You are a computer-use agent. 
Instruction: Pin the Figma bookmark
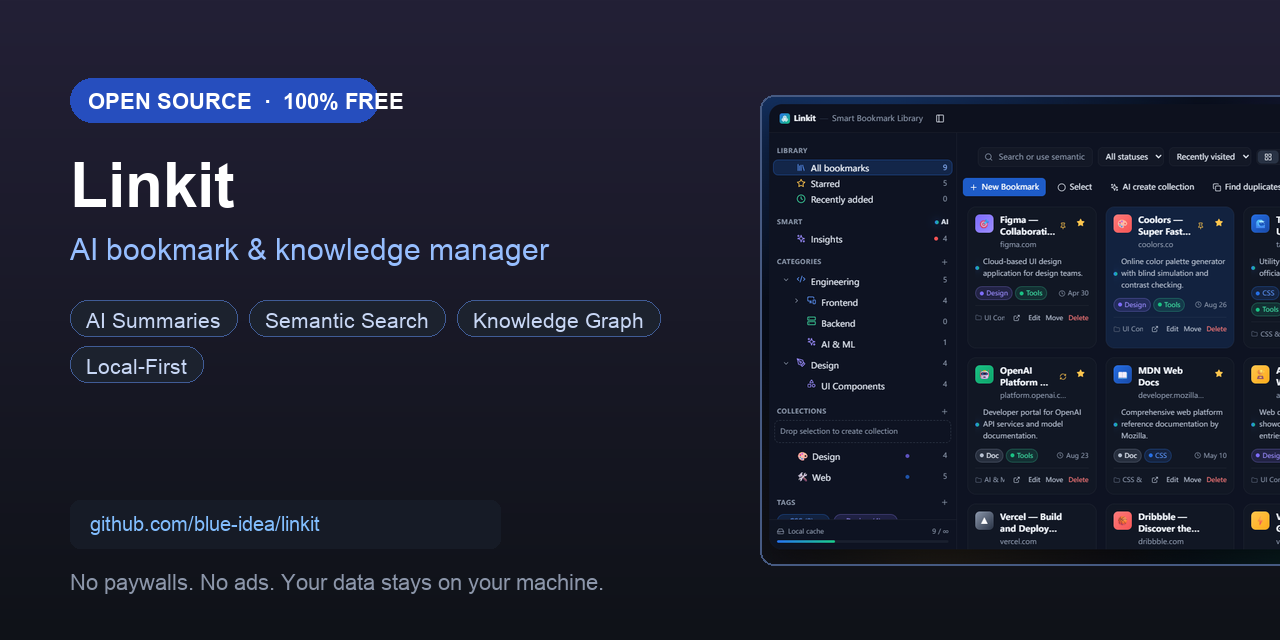(x=1063, y=224)
